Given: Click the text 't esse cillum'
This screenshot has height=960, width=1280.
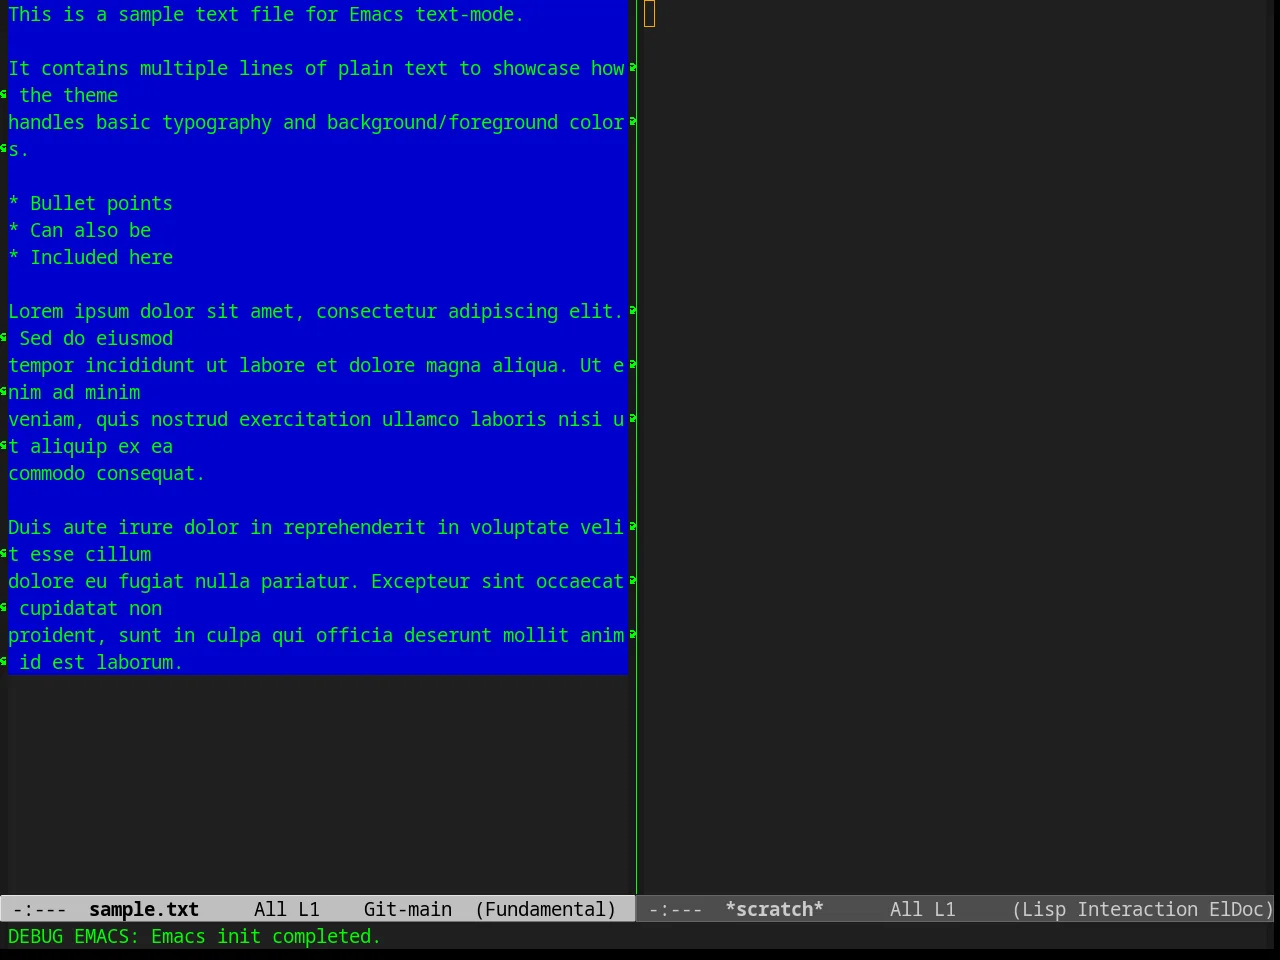Looking at the screenshot, I should point(79,554).
